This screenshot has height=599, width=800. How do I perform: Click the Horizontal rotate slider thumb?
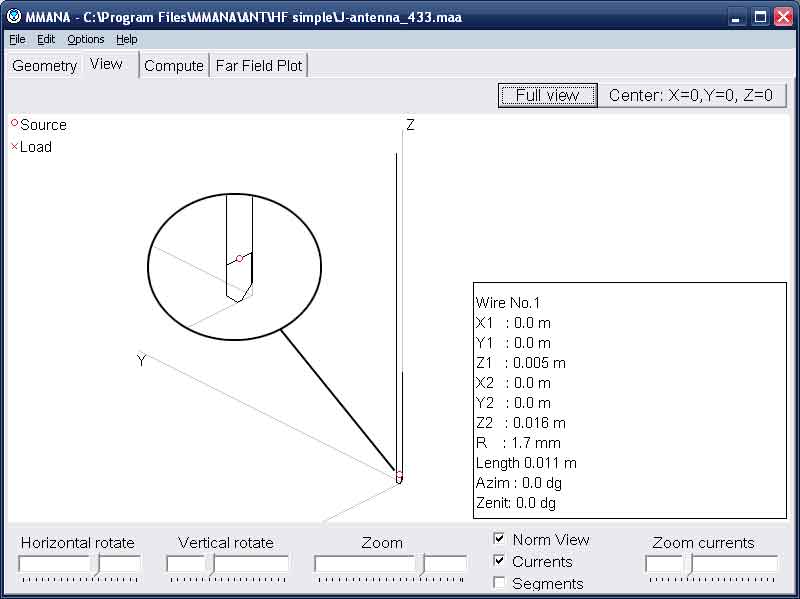coord(95,565)
